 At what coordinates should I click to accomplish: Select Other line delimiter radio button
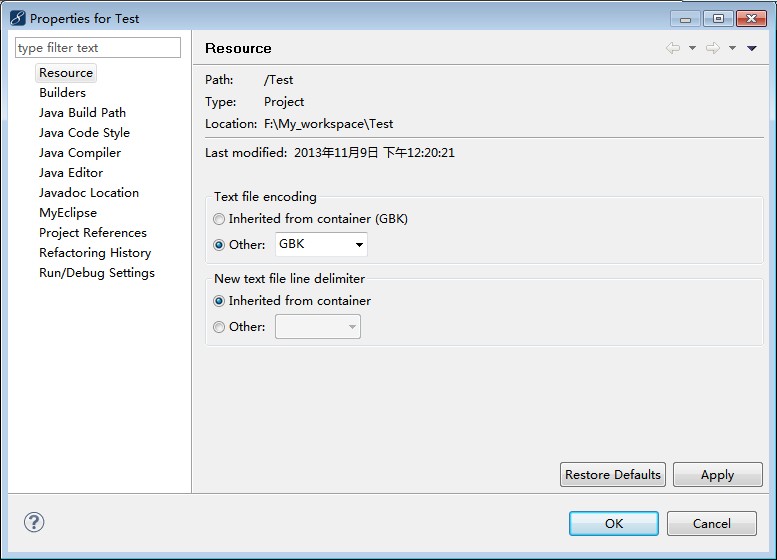[220, 327]
